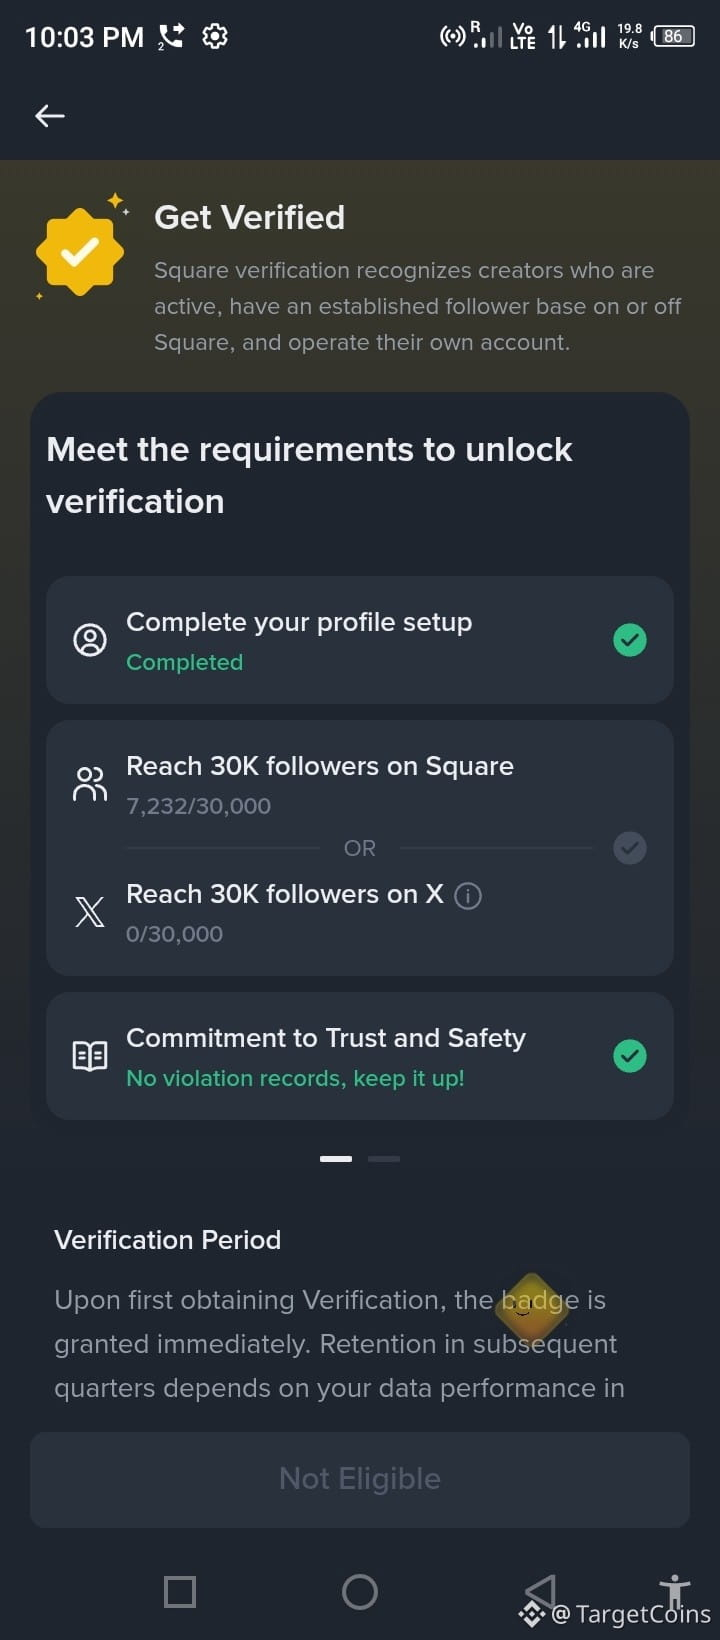The height and width of the screenshot is (1640, 720).
Task: Tap Android recent apps square button
Action: 180,1591
